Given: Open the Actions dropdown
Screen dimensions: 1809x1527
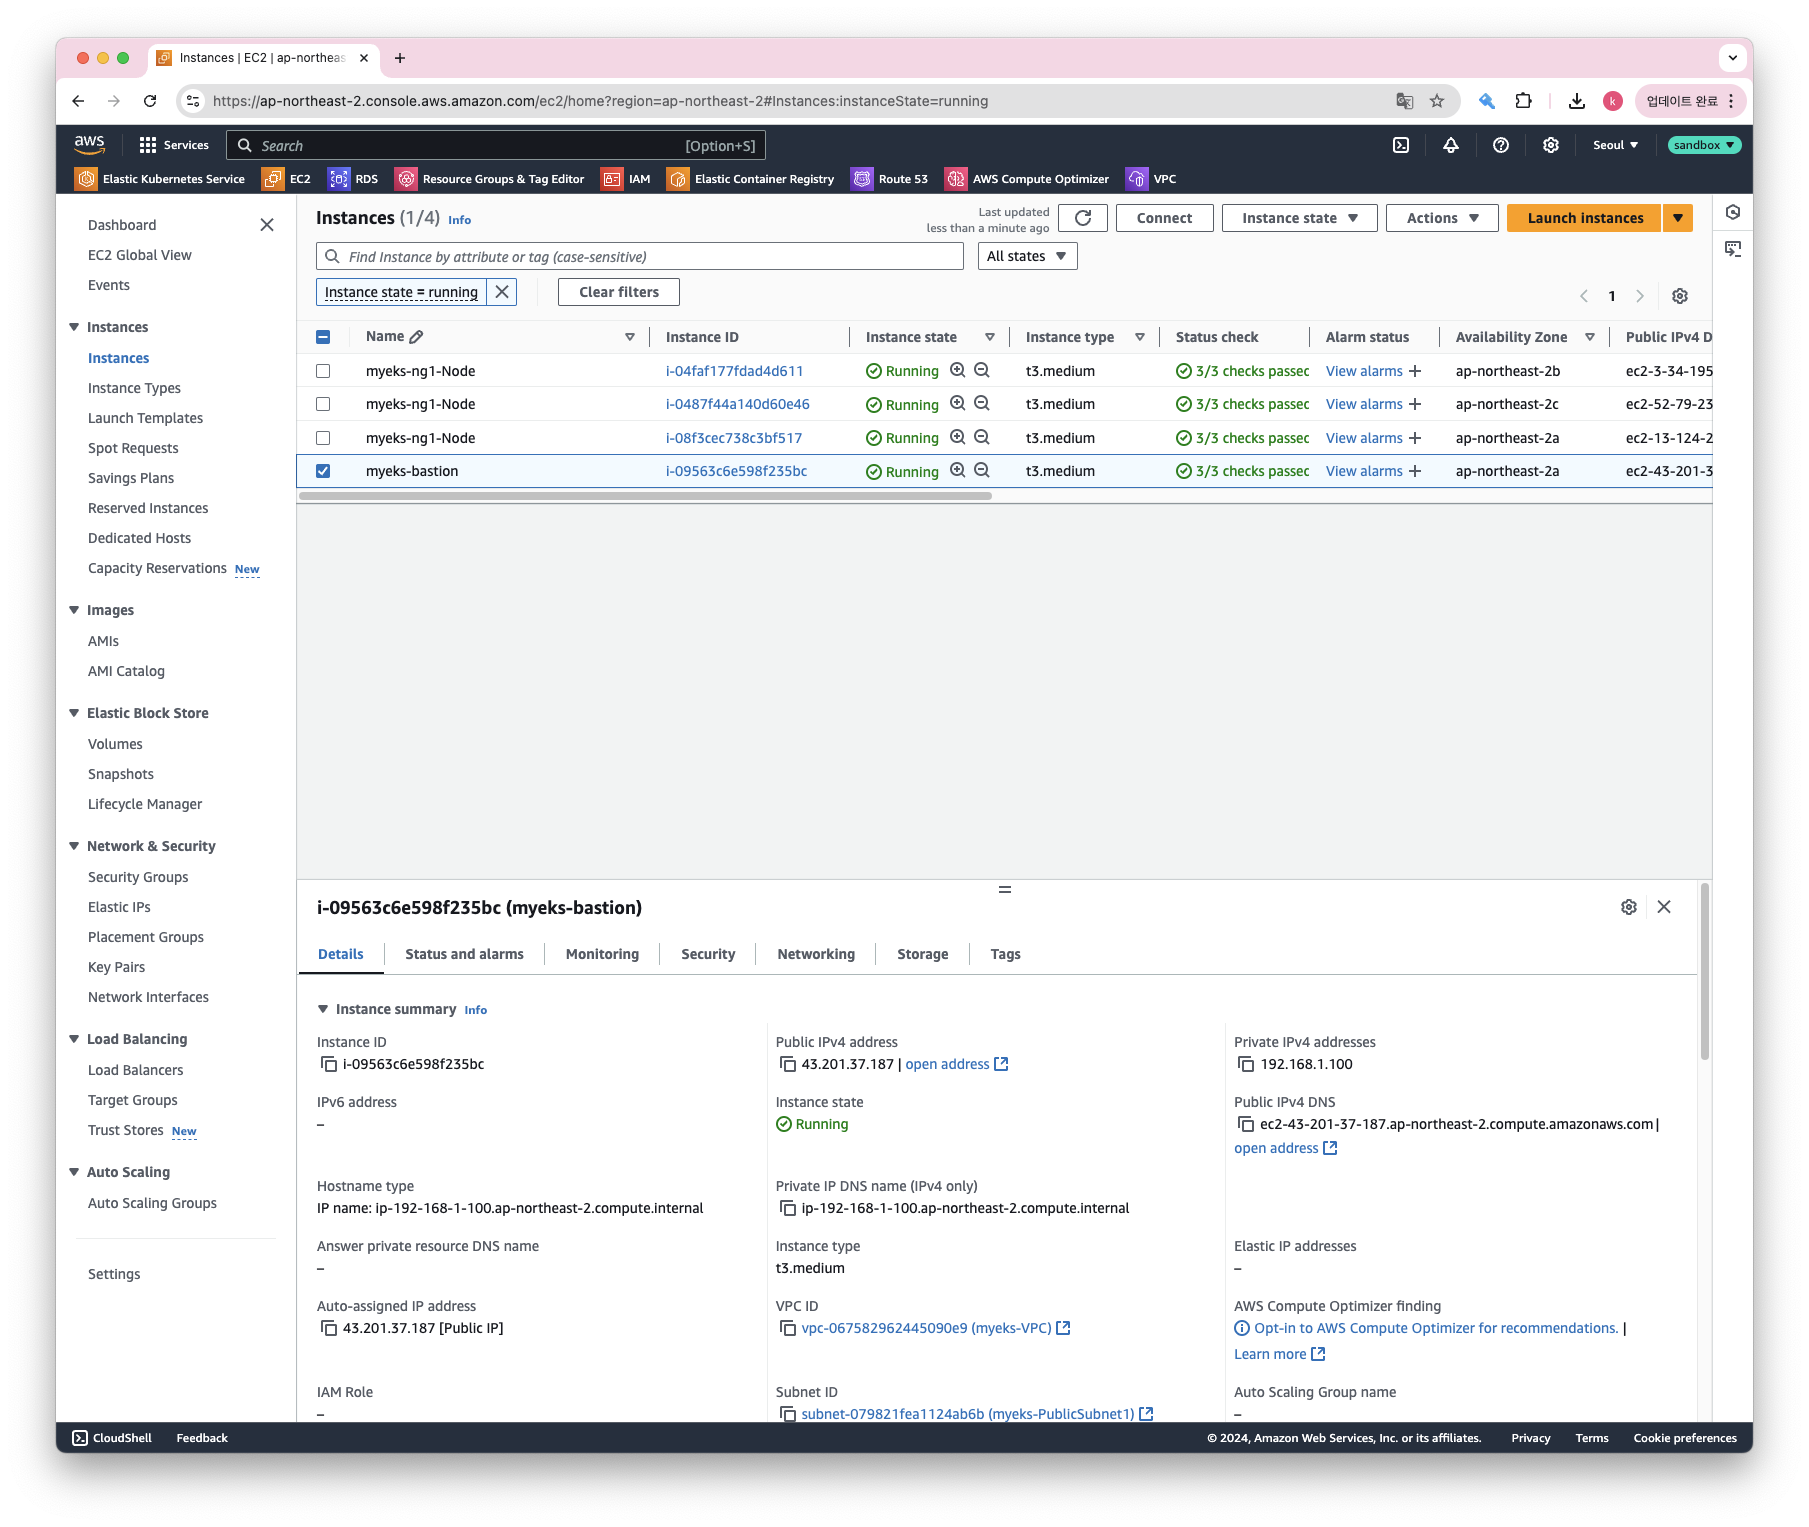Looking at the screenshot, I should tap(1442, 218).
